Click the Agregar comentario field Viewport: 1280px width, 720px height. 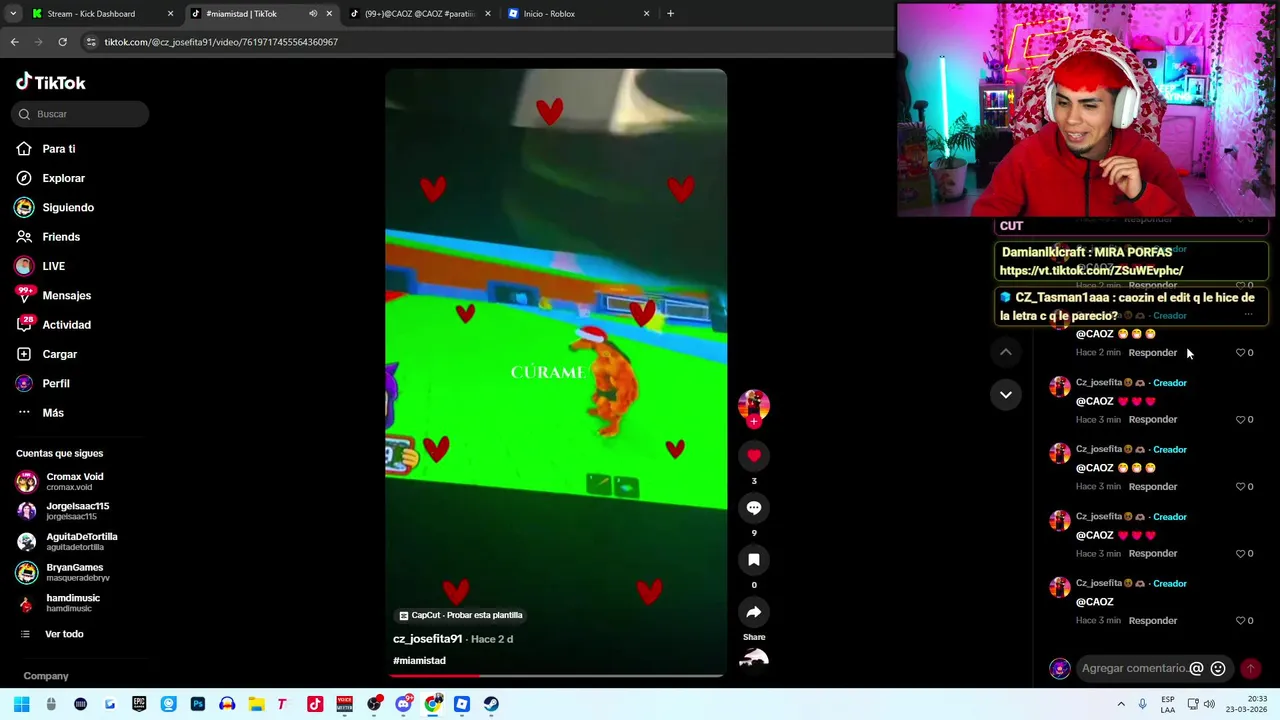(1132, 669)
